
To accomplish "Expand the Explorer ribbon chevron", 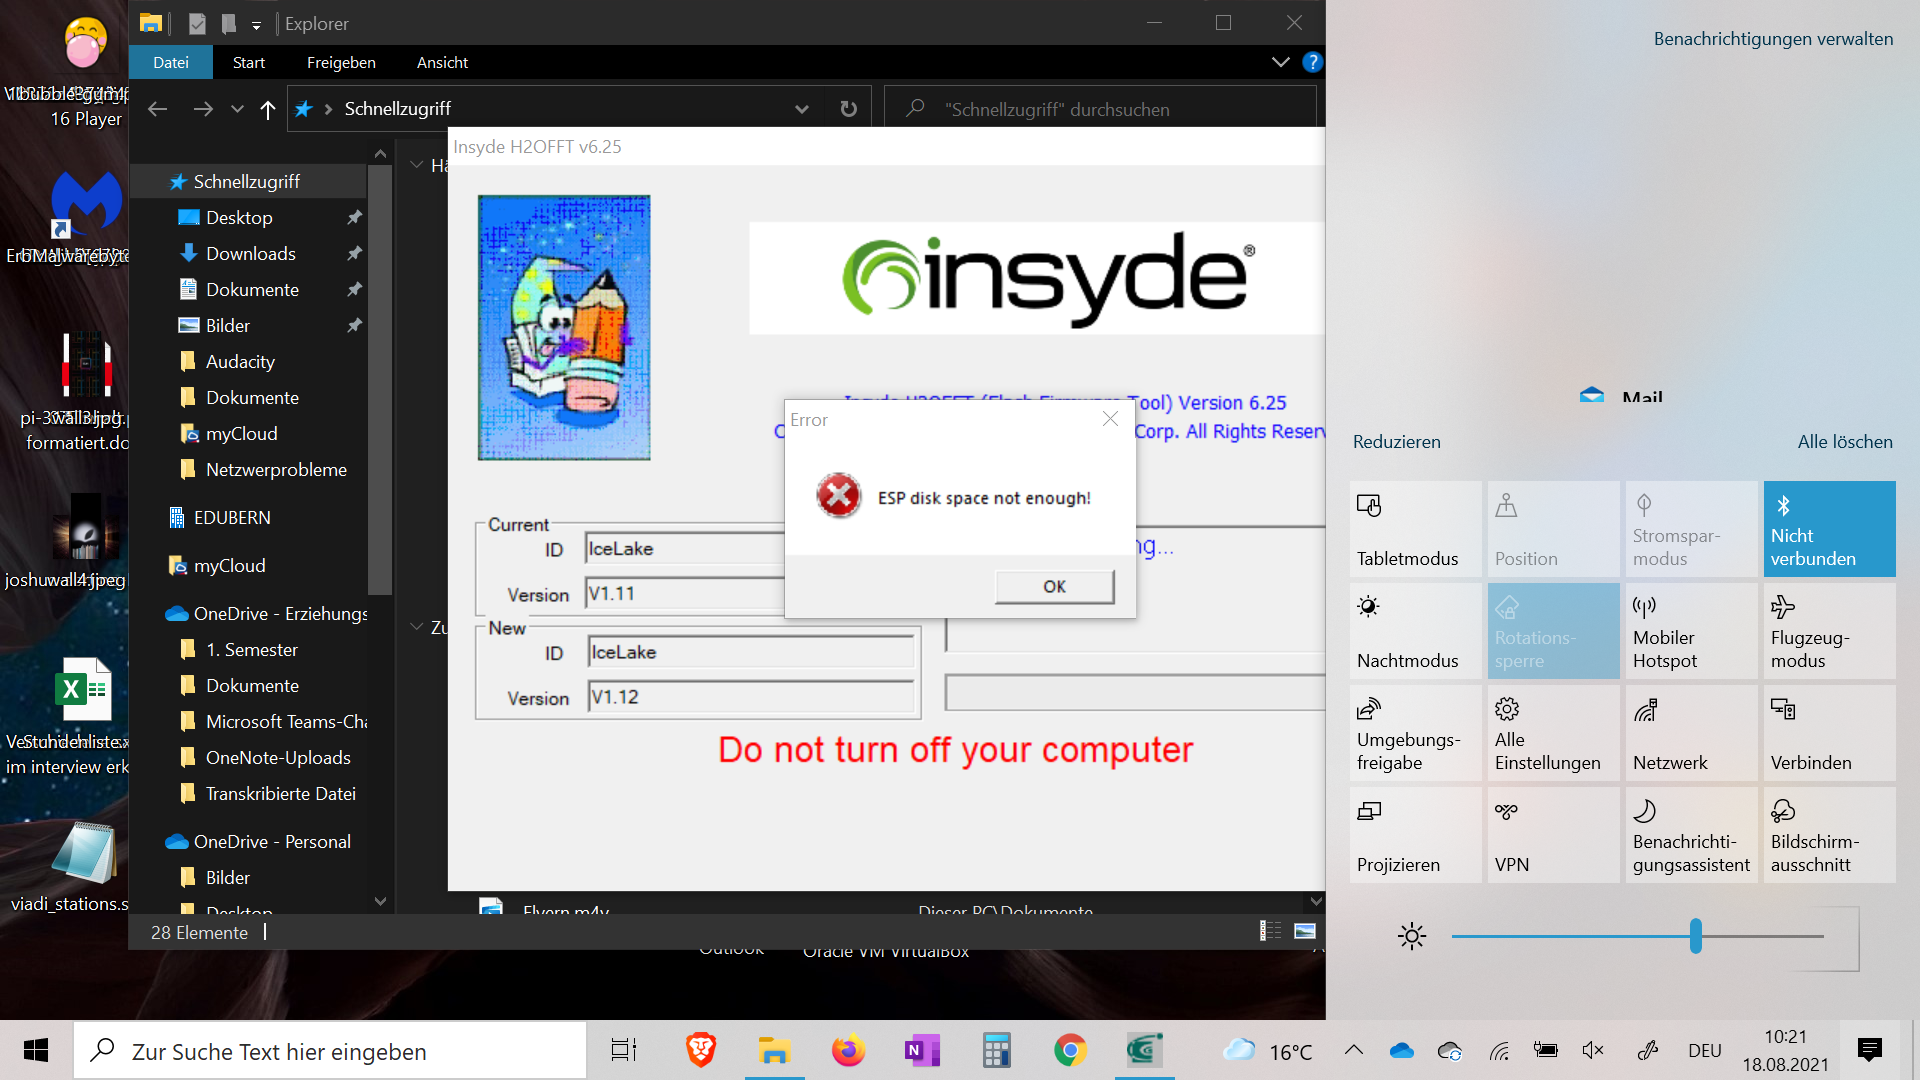I will tap(1280, 62).
